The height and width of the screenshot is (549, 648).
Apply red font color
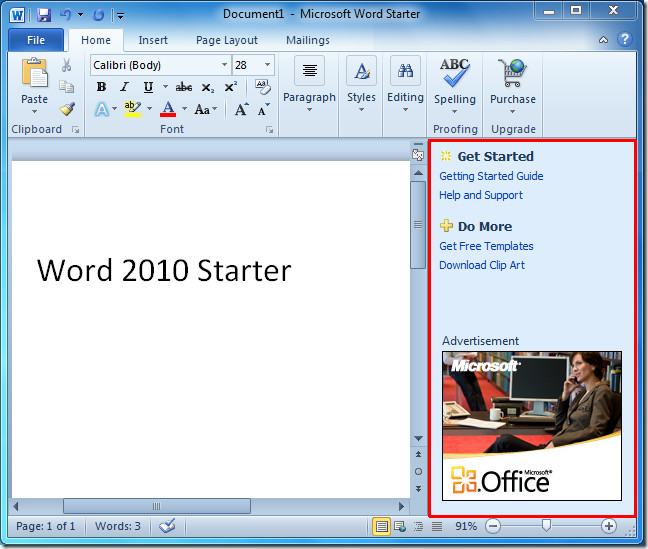tap(168, 109)
